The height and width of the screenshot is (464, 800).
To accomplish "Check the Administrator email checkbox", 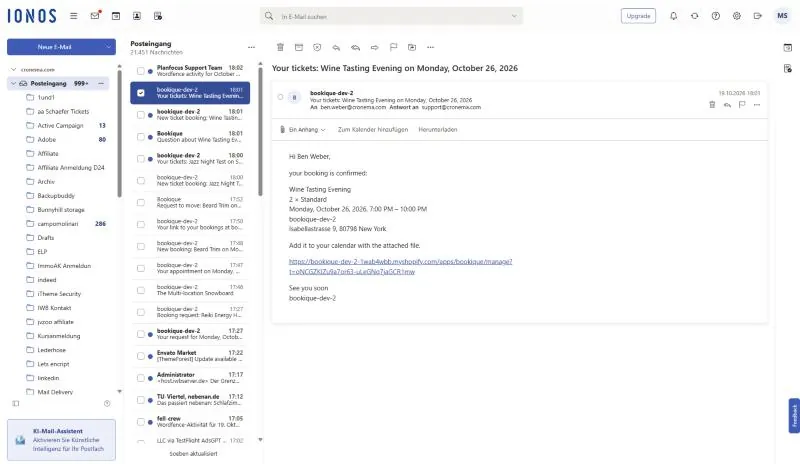I will click(141, 378).
